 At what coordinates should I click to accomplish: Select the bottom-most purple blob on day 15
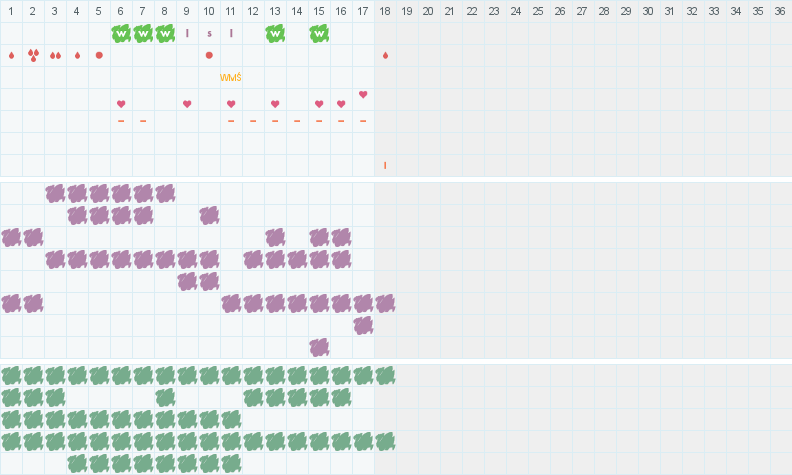pos(319,347)
